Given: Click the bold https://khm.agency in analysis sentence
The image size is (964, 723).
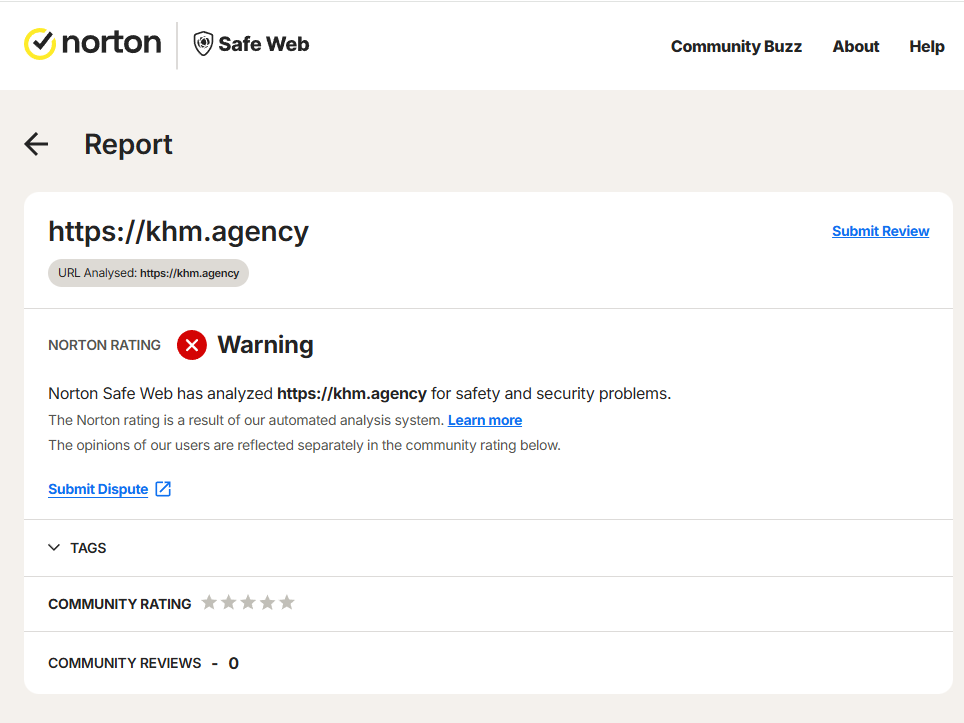Looking at the screenshot, I should 352,393.
